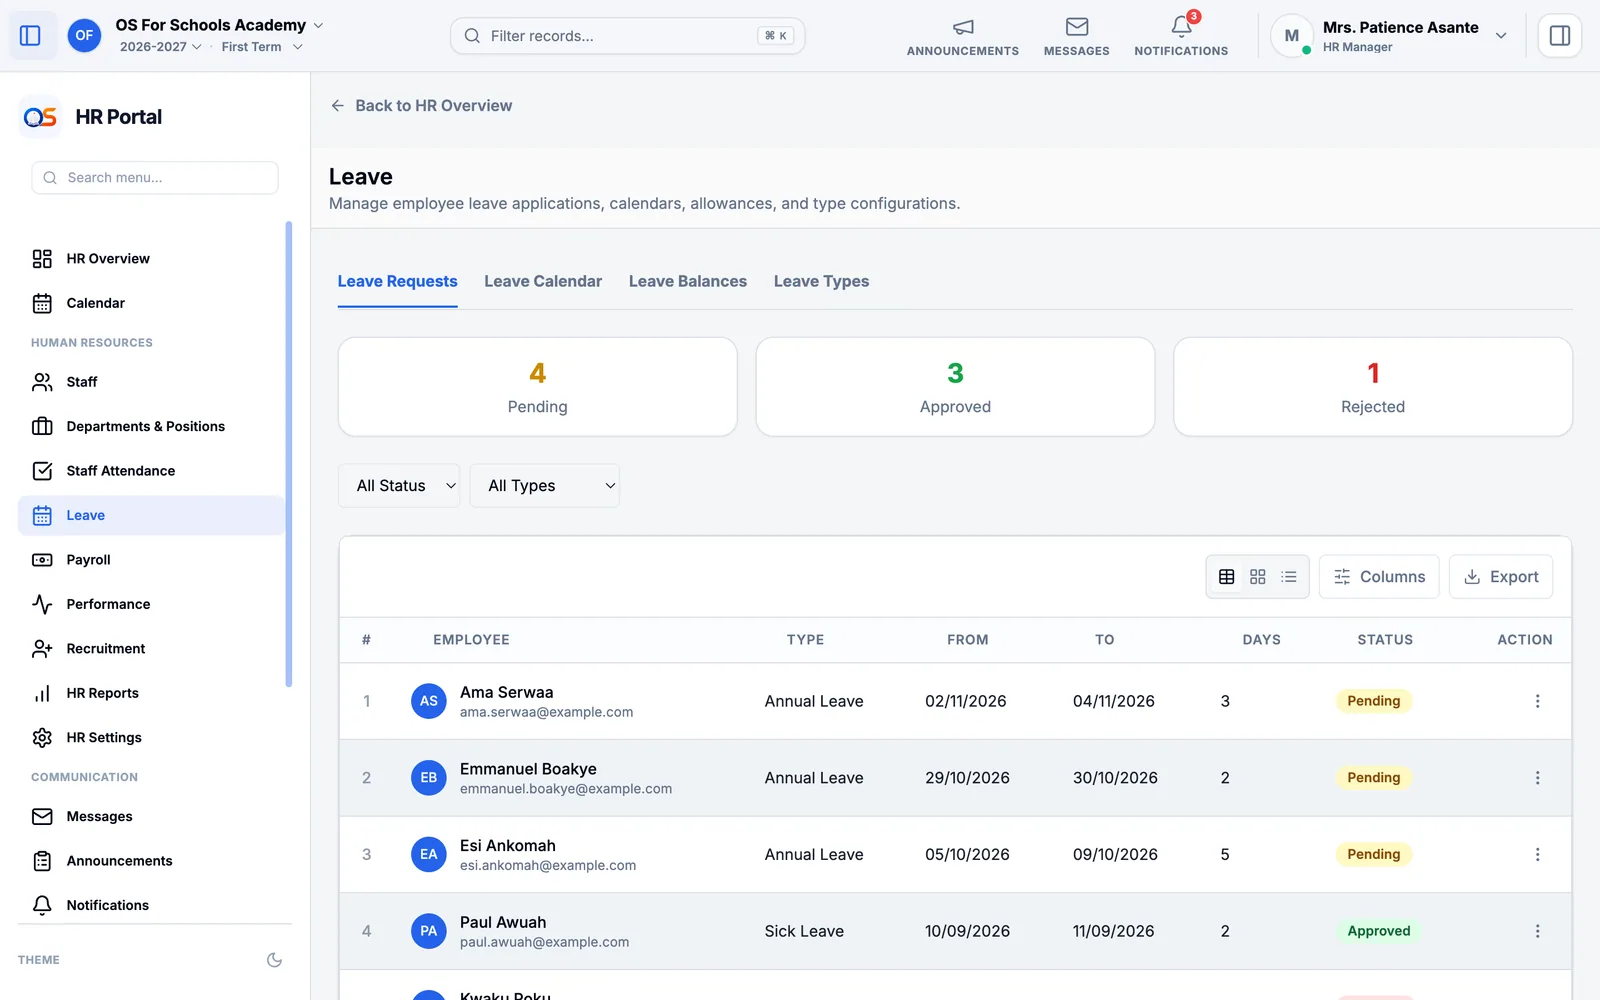Open Recruitment in the sidebar
1600x1000 pixels.
pos(152,649)
